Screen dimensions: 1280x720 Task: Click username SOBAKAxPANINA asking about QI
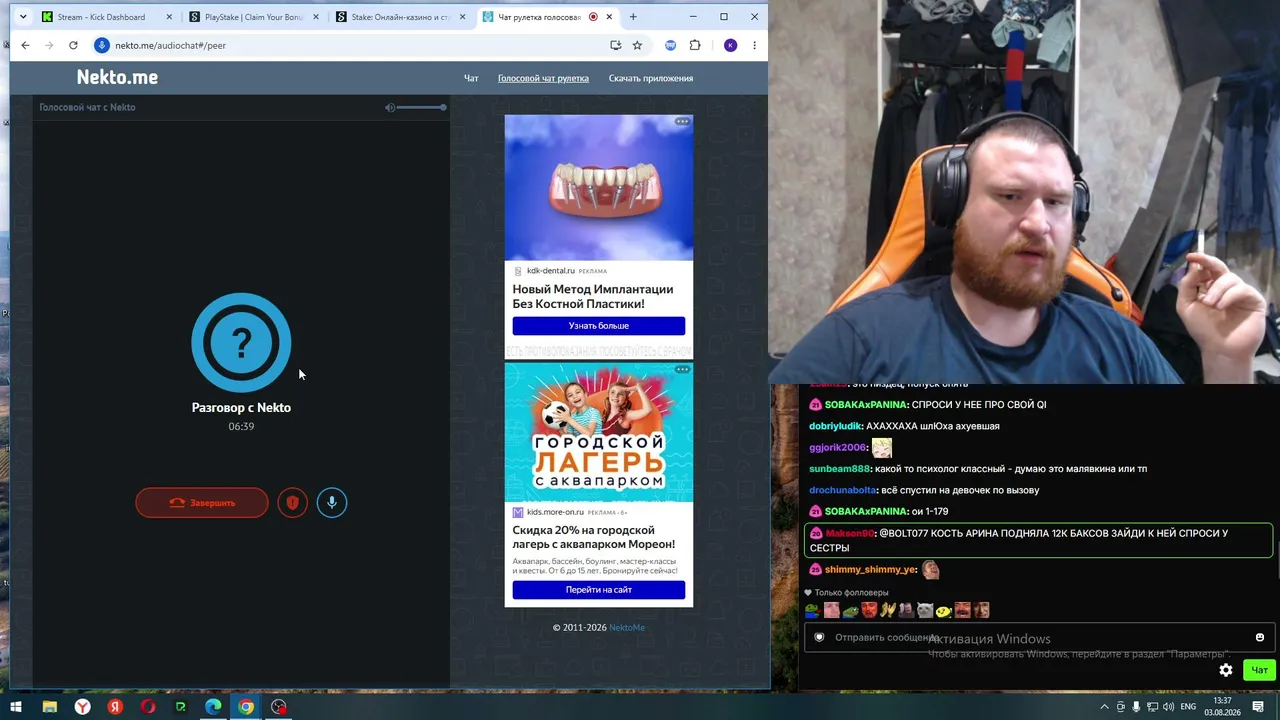click(x=867, y=405)
